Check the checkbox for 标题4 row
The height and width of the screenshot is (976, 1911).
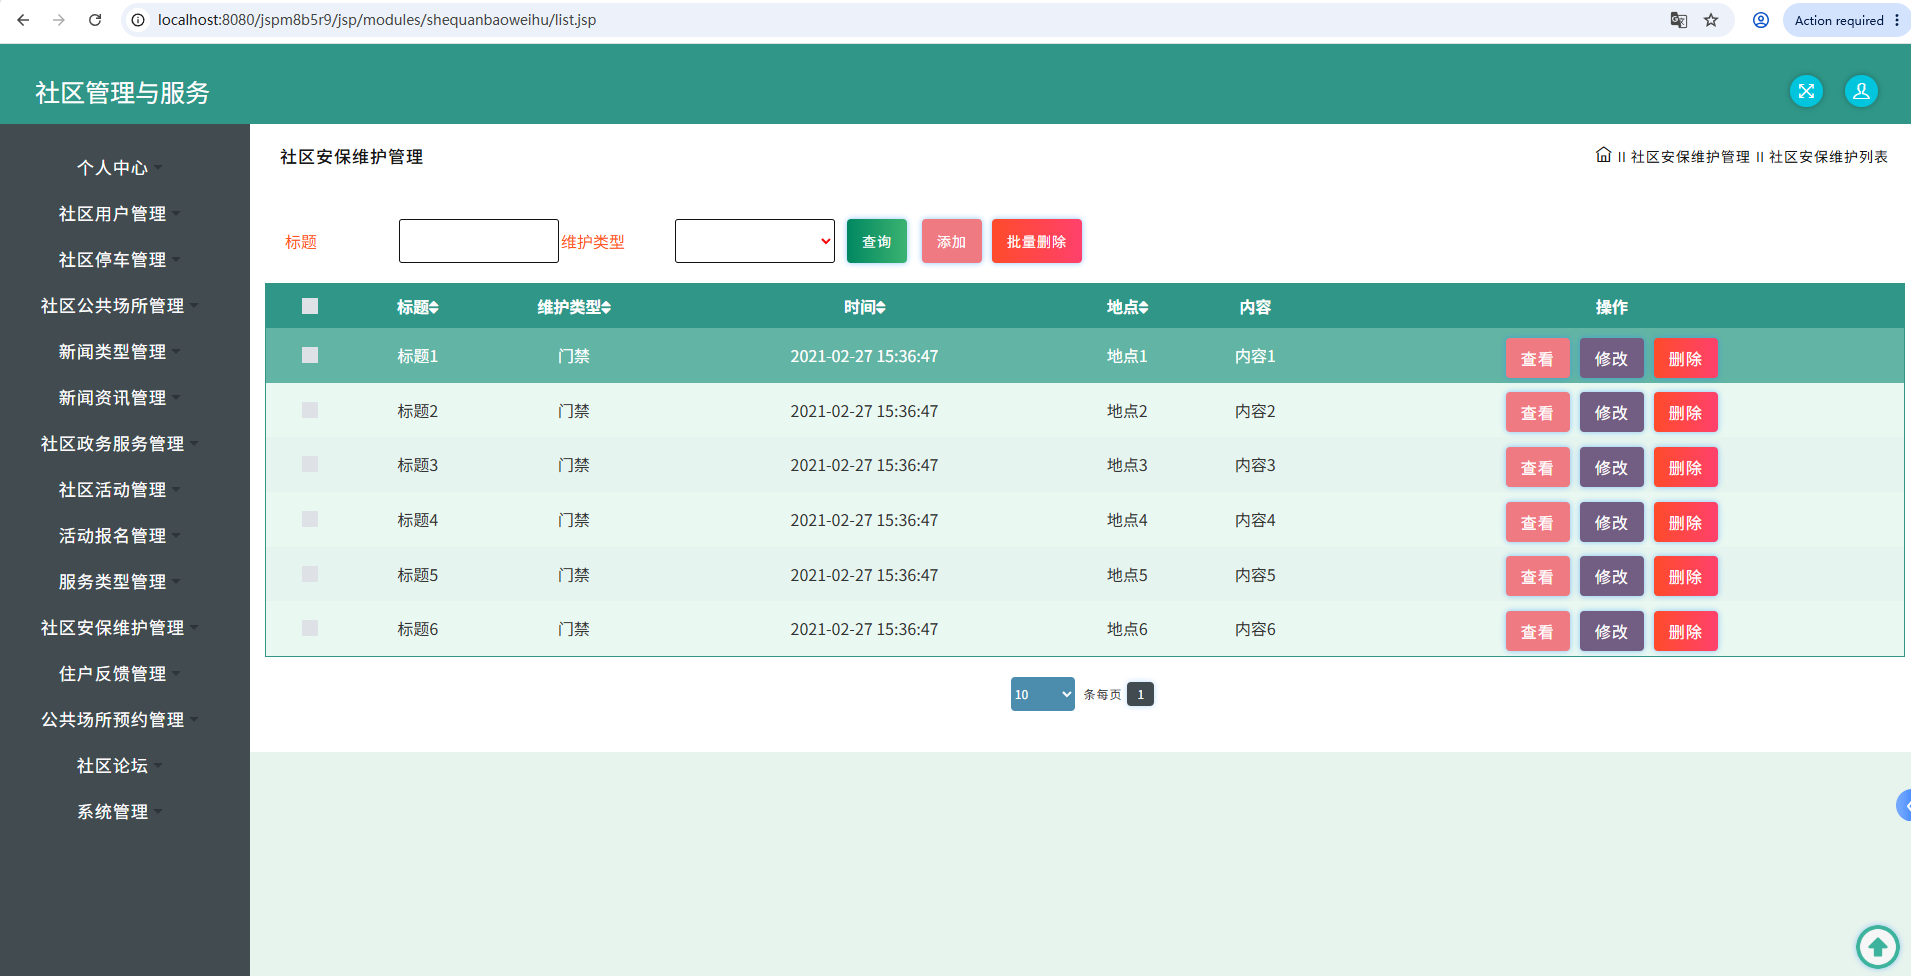tap(310, 519)
